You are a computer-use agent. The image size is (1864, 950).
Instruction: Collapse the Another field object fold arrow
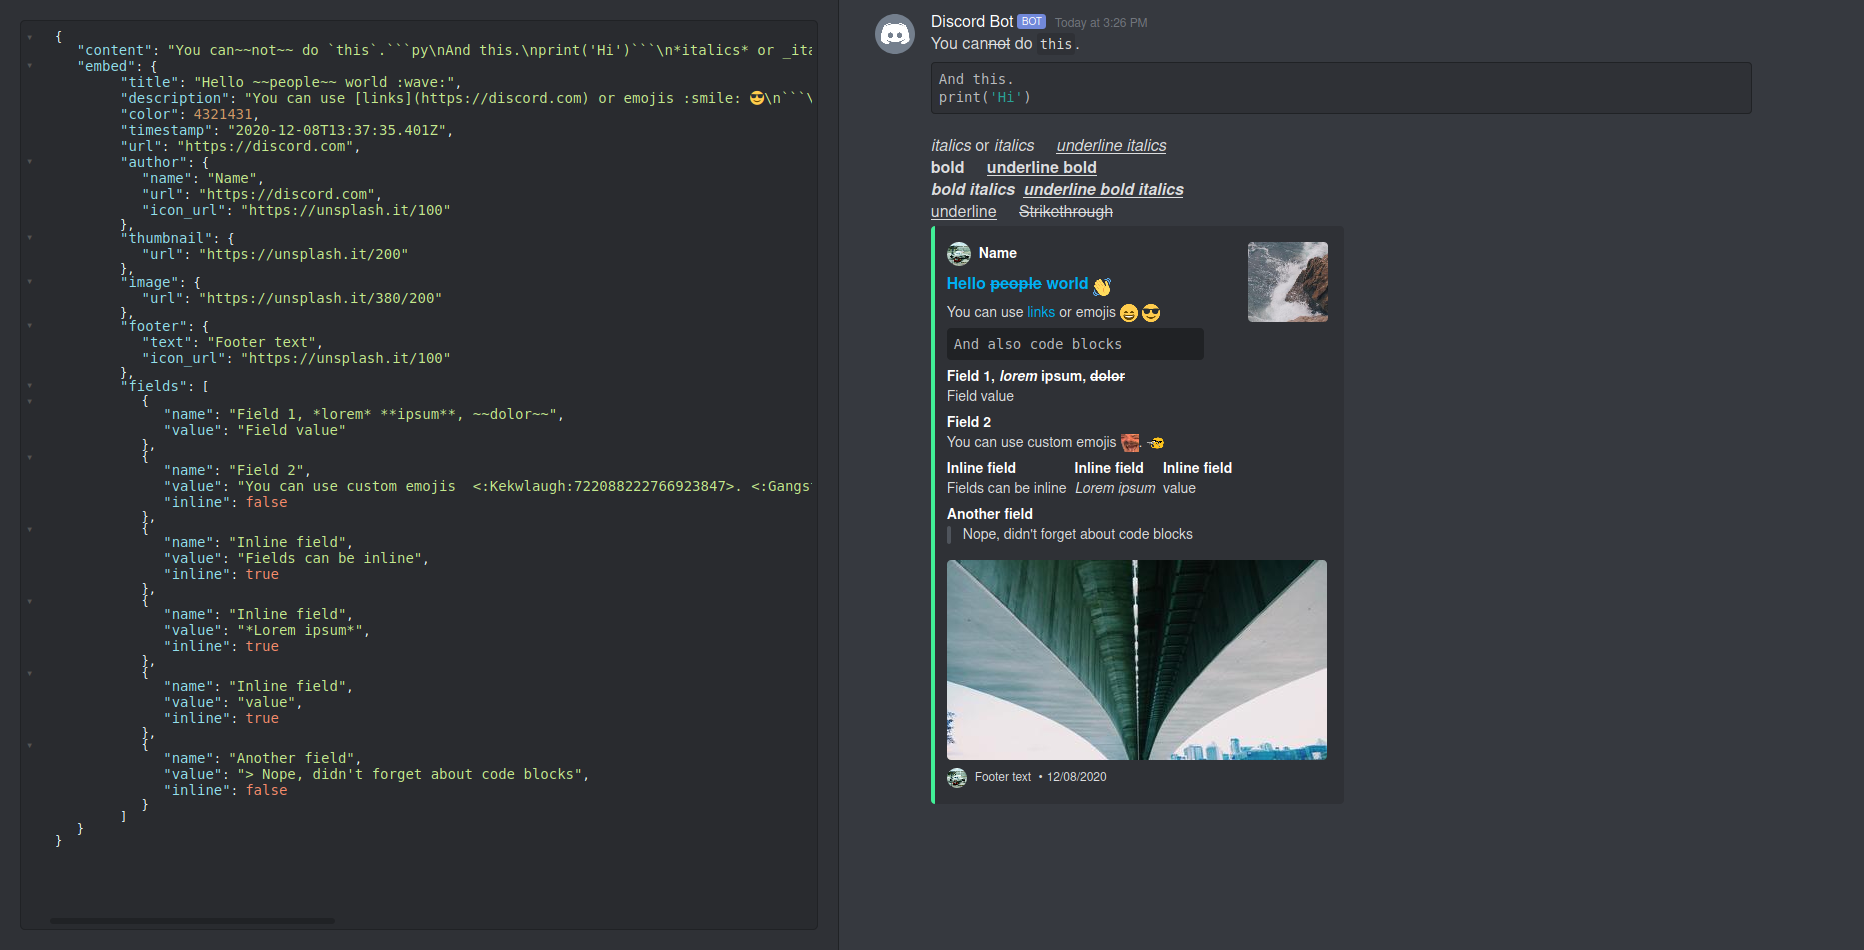[x=30, y=746]
